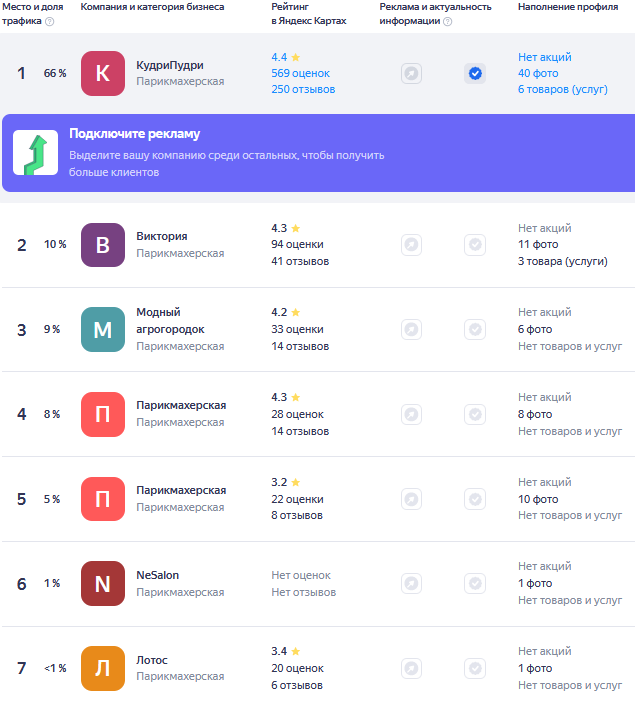Click the advertising icon in NeSalon row
The width and height of the screenshot is (635, 702).
[411, 583]
